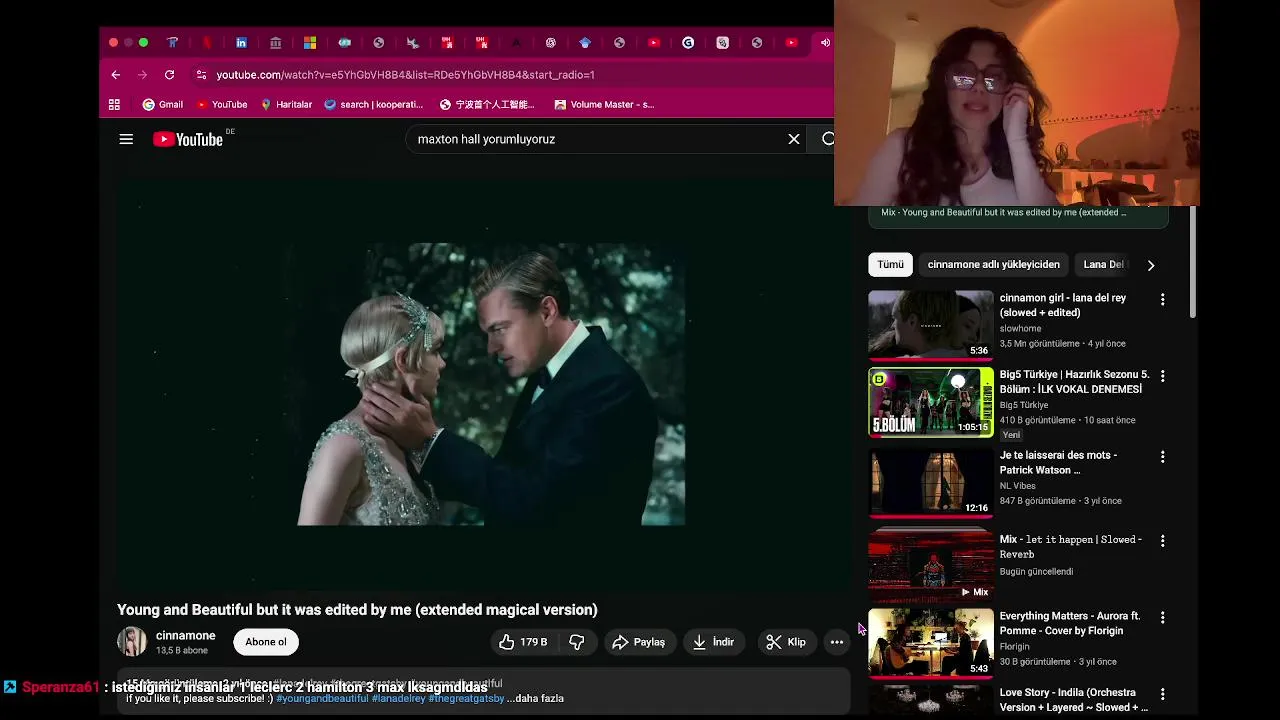1280x720 pixels.
Task: Open the 宁波 Chinese-titled bookmark
Action: click(x=488, y=104)
